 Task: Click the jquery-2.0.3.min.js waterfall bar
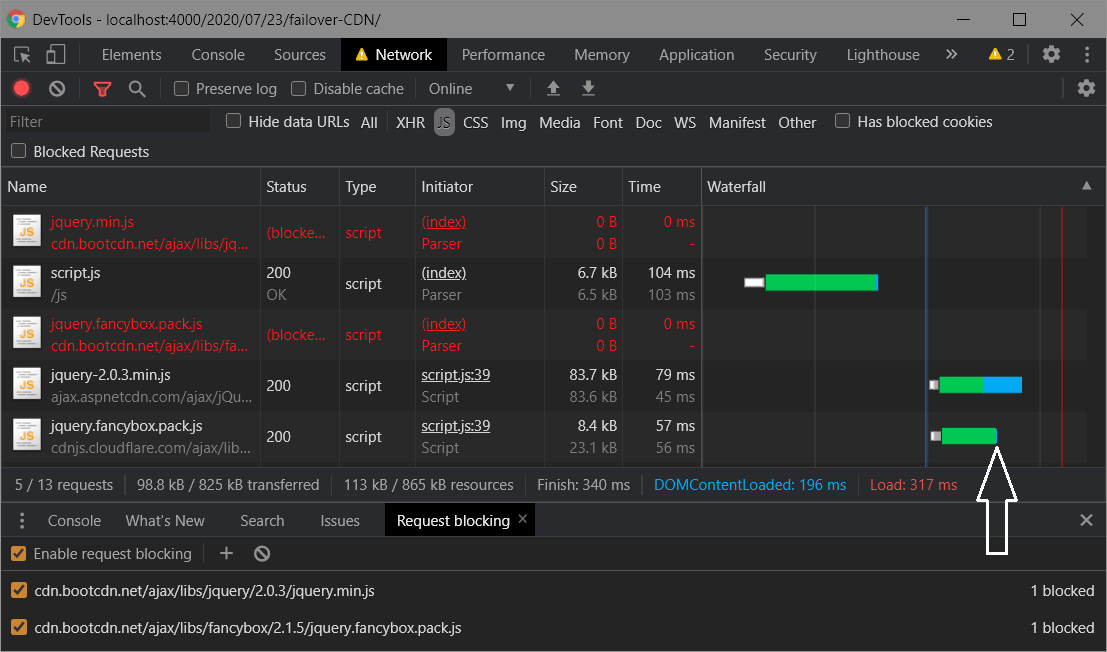[976, 385]
